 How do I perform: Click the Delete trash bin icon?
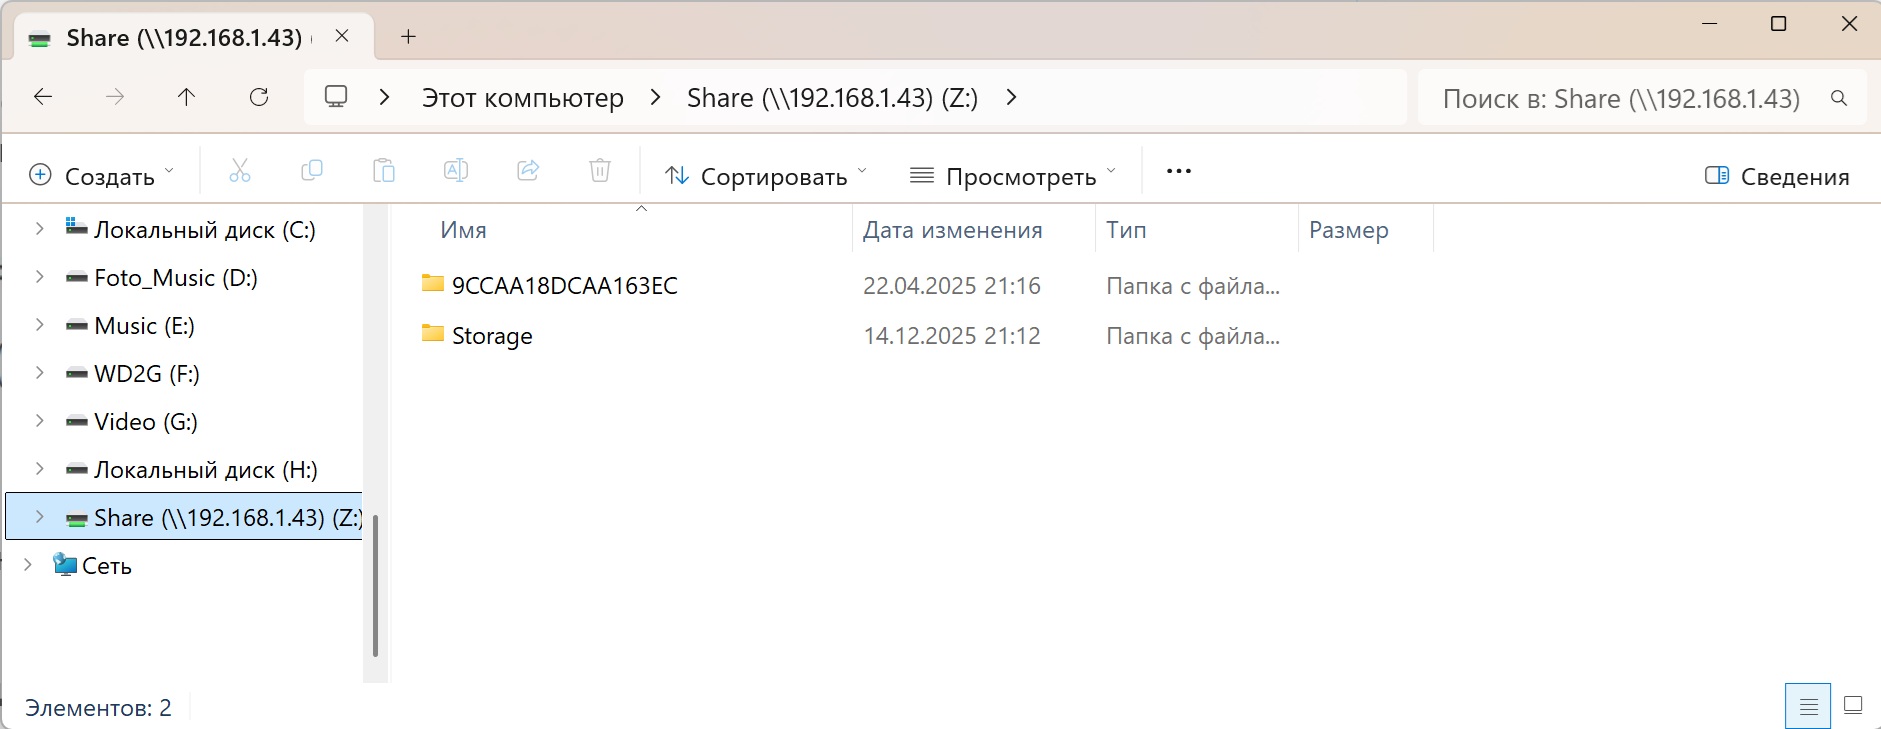coord(600,171)
